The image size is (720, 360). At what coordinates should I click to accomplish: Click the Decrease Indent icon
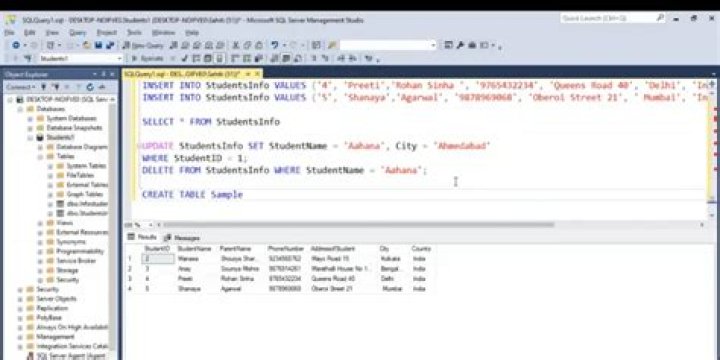342,58
